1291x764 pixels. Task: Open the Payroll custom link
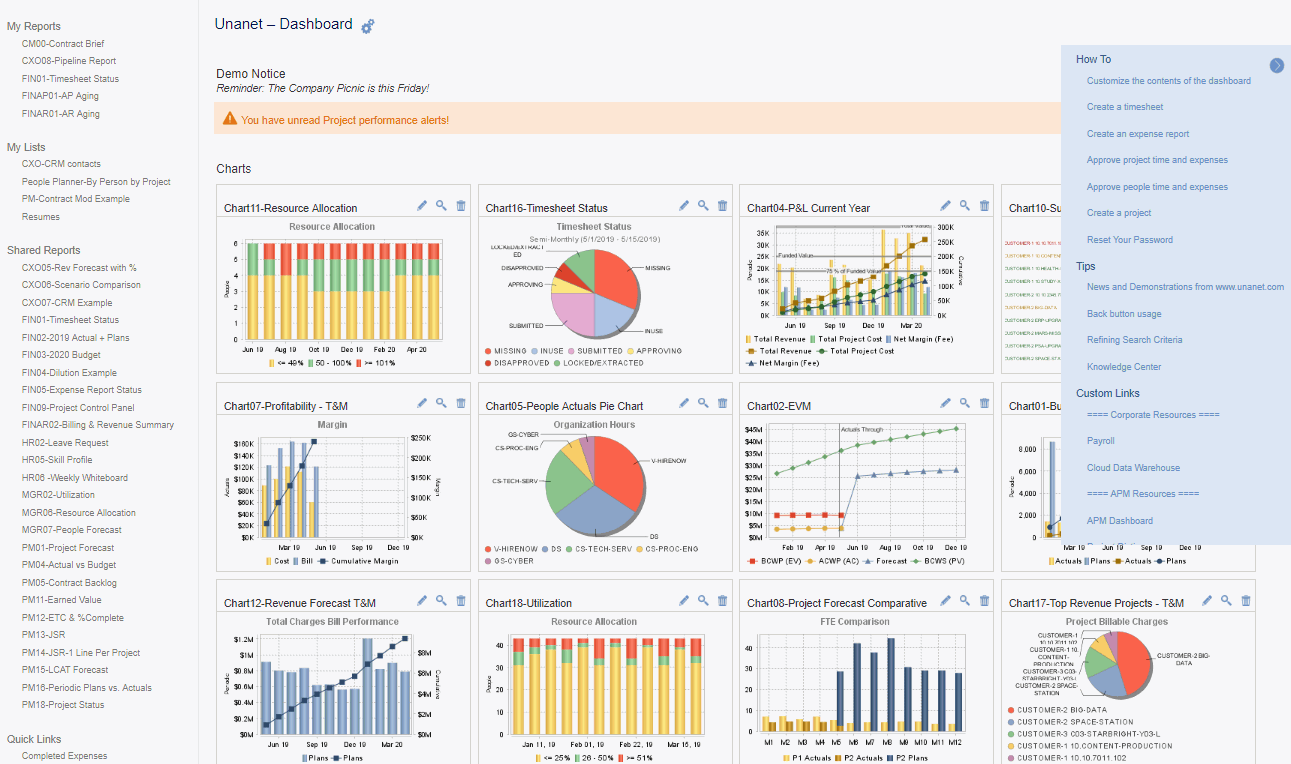1100,441
